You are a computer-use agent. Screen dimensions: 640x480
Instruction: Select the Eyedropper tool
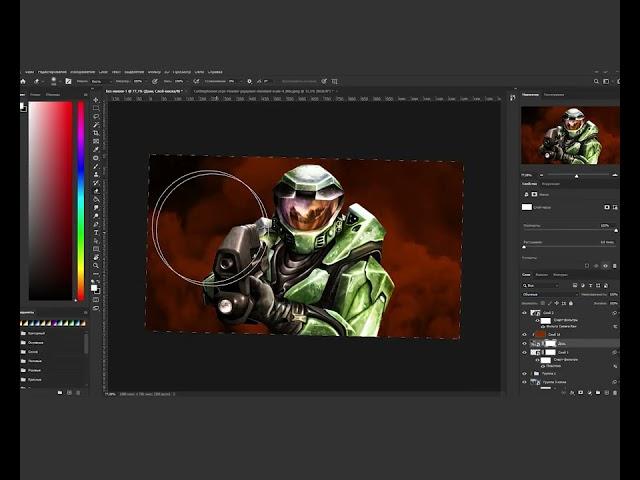(x=96, y=149)
